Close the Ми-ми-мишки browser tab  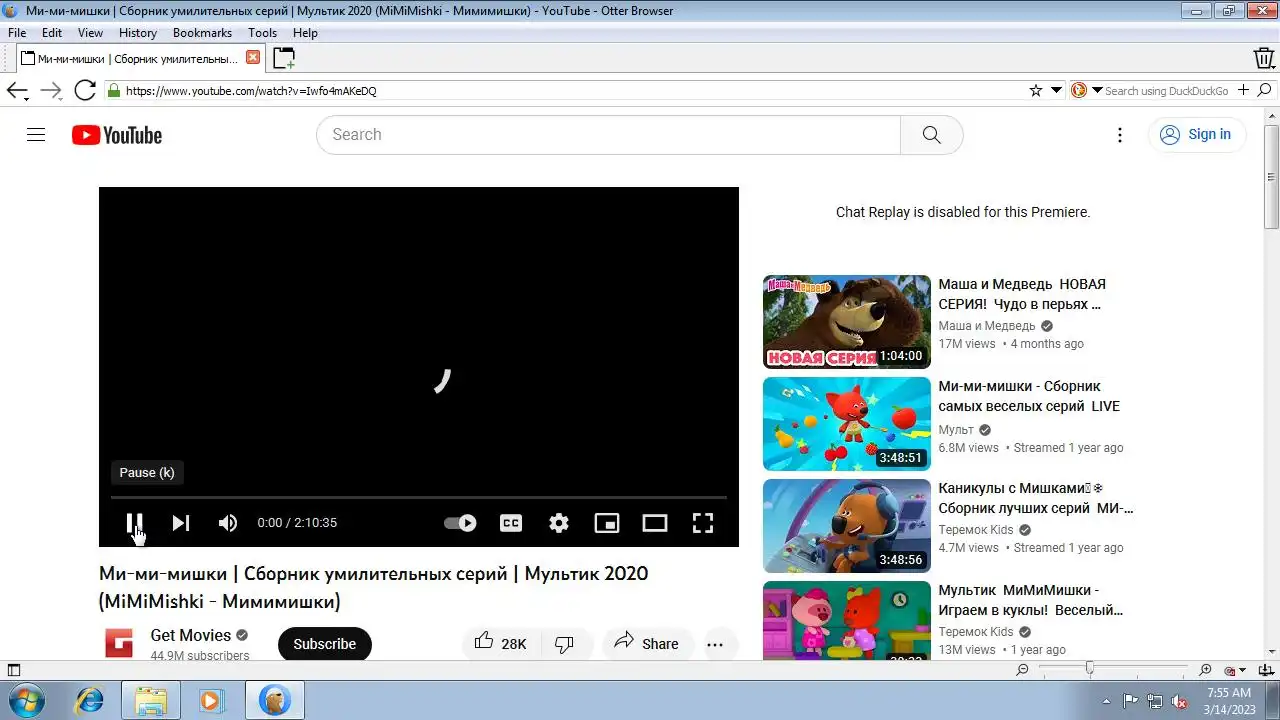tap(253, 58)
